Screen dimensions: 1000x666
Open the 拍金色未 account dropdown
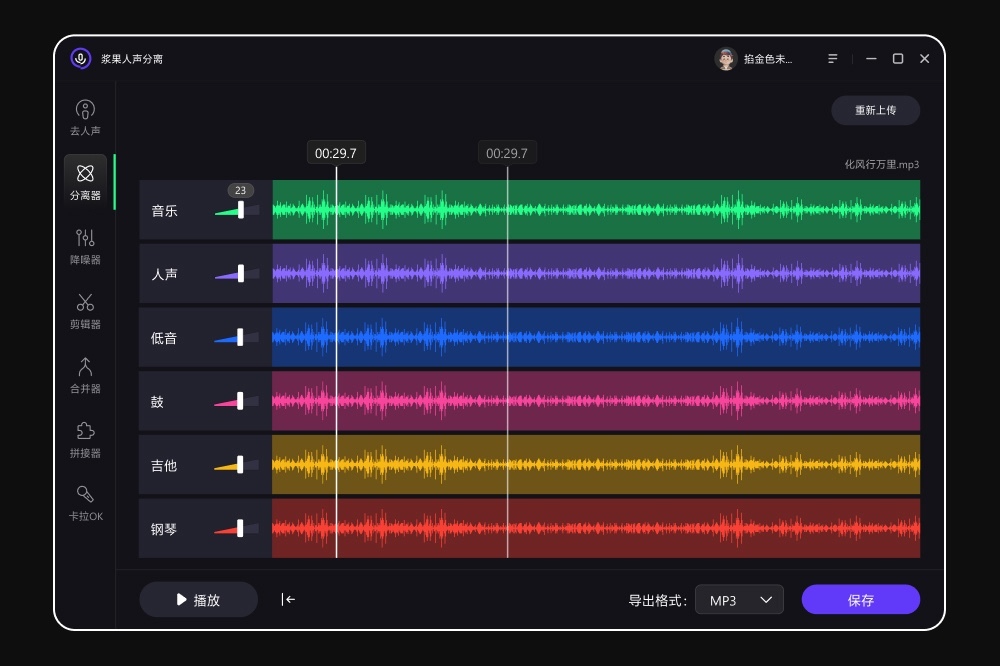pyautogui.click(x=755, y=59)
